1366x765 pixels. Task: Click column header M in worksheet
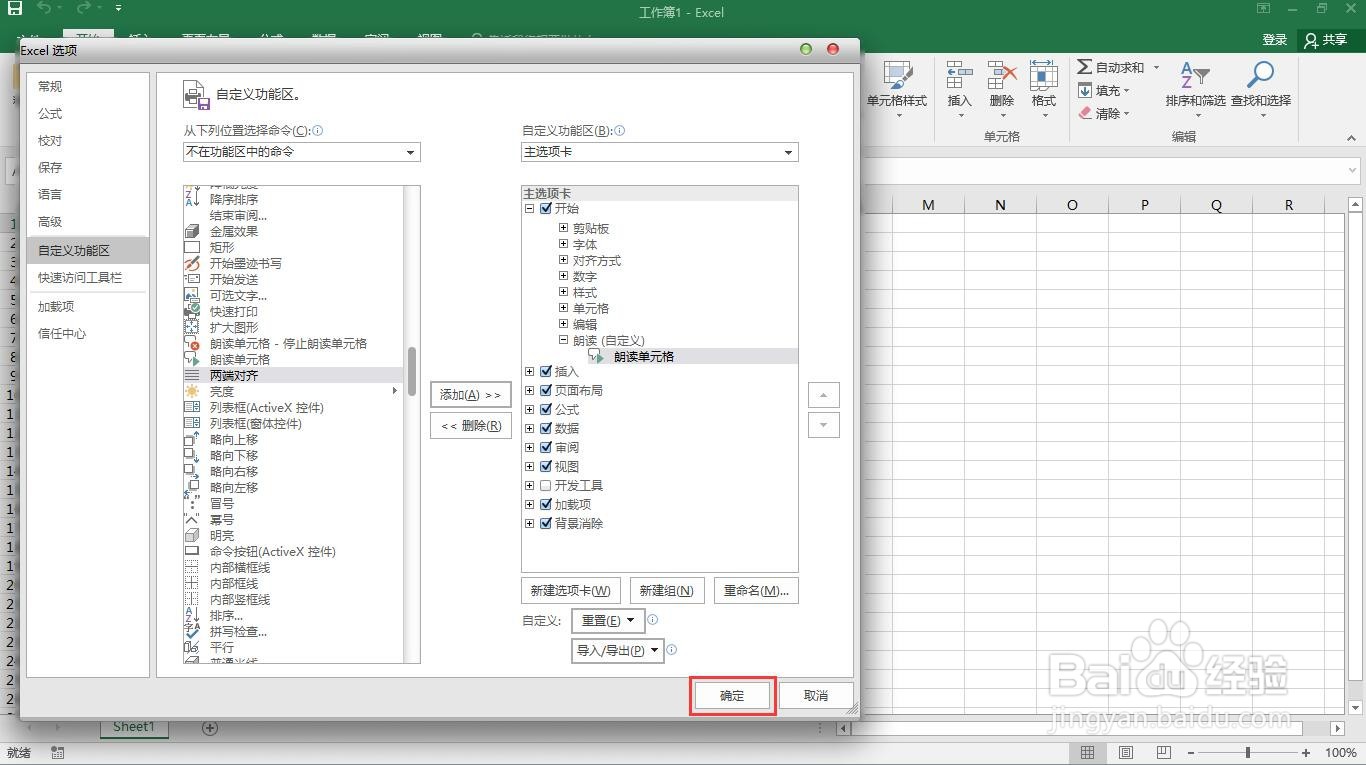click(928, 205)
